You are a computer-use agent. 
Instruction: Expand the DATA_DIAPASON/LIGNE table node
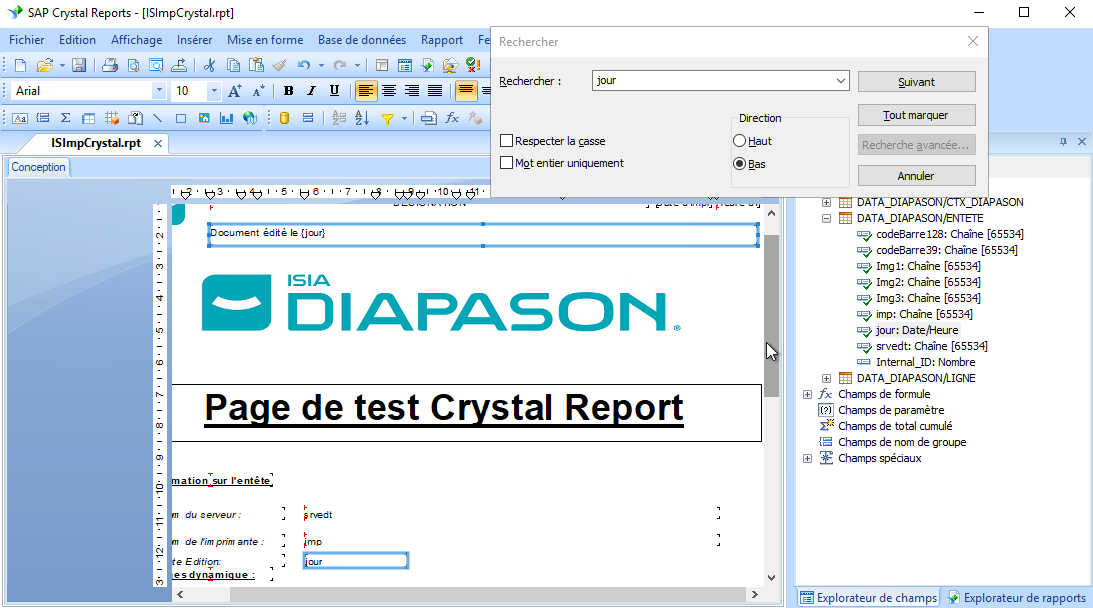pos(827,378)
